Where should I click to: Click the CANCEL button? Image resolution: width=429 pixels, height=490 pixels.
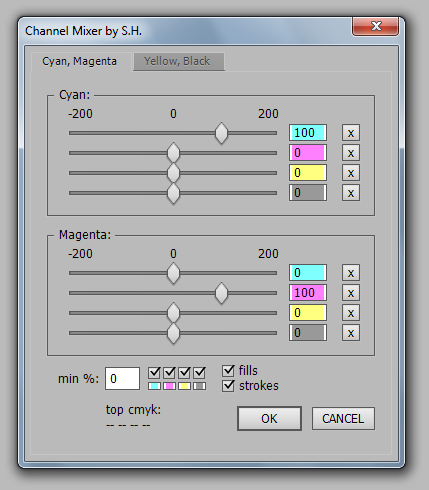(x=343, y=419)
